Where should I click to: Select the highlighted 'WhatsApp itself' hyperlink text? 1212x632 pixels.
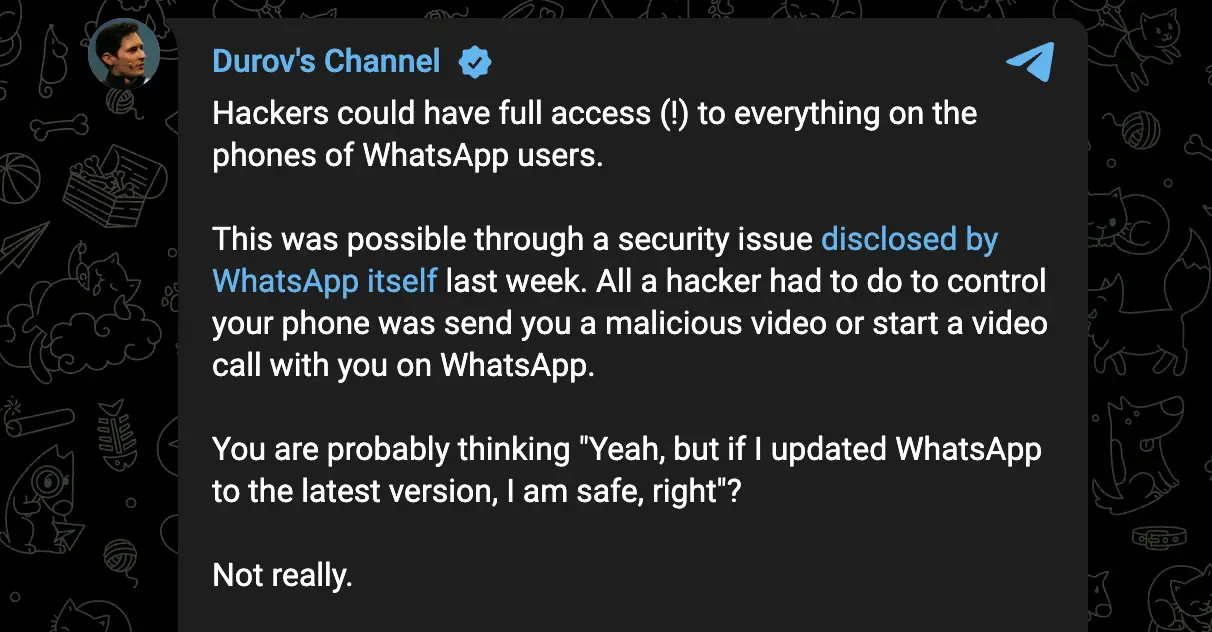click(324, 281)
